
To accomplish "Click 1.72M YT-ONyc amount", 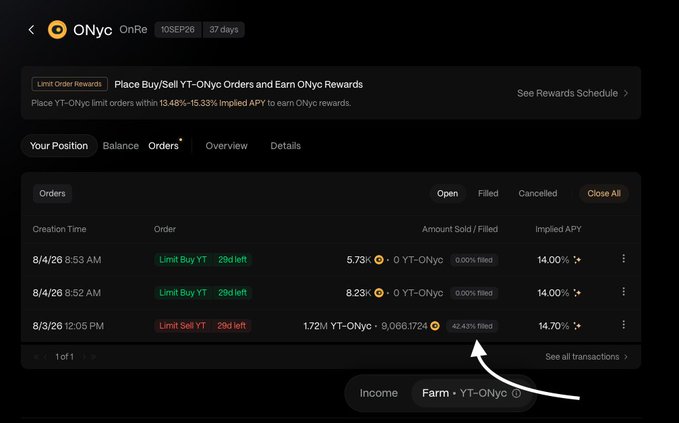I will coord(337,326).
